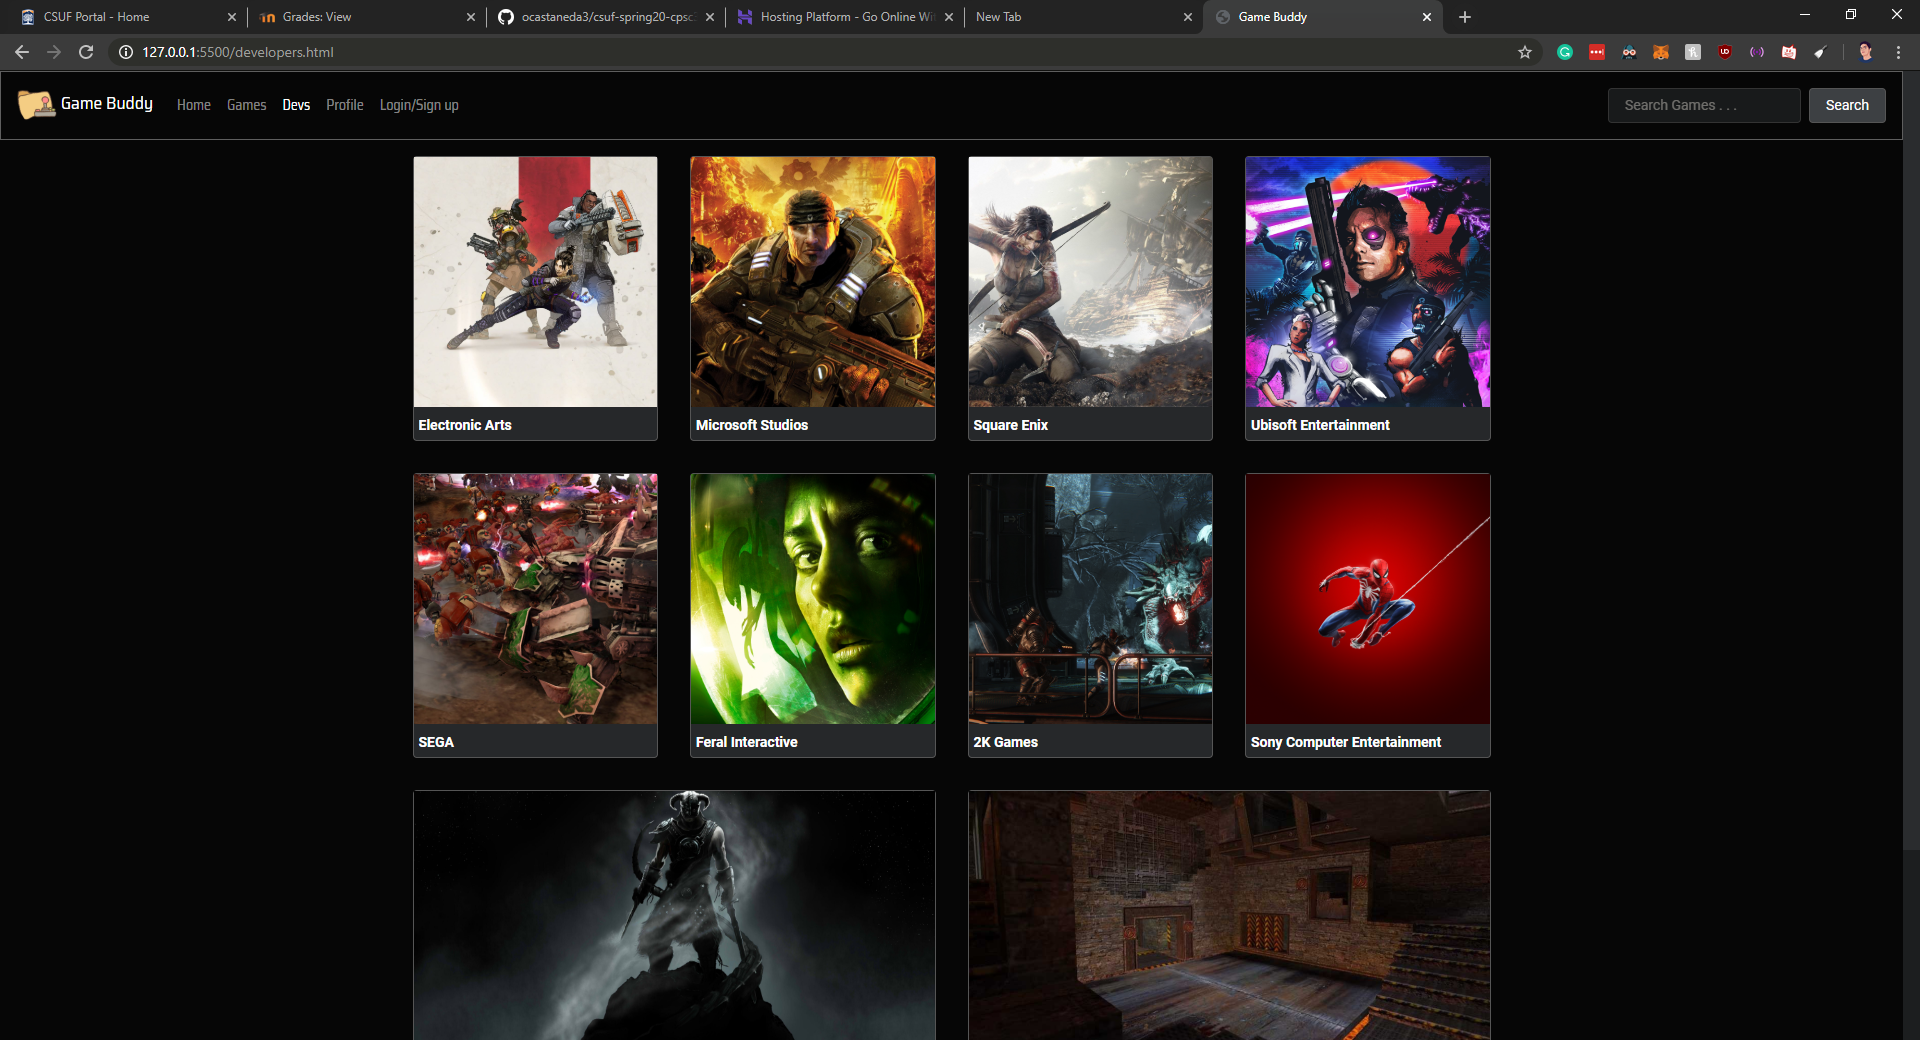
Task: Reload the current page
Action: (x=86, y=52)
